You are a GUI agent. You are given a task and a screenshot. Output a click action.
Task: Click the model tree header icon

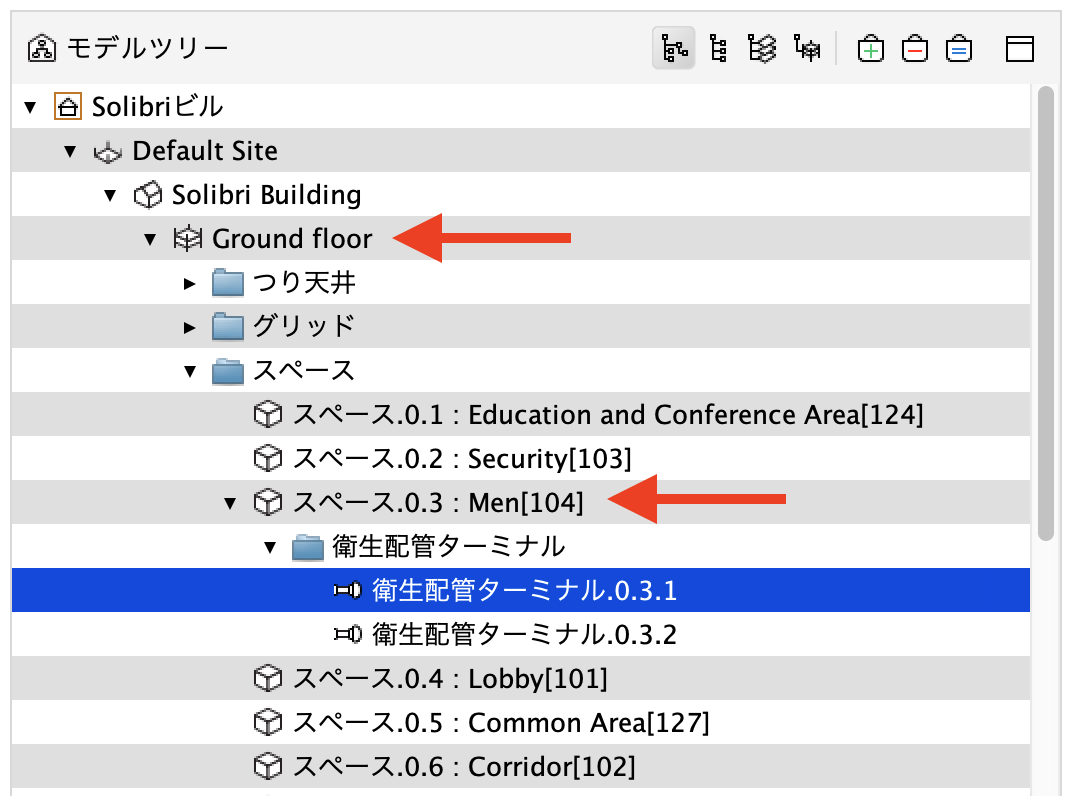tap(42, 48)
